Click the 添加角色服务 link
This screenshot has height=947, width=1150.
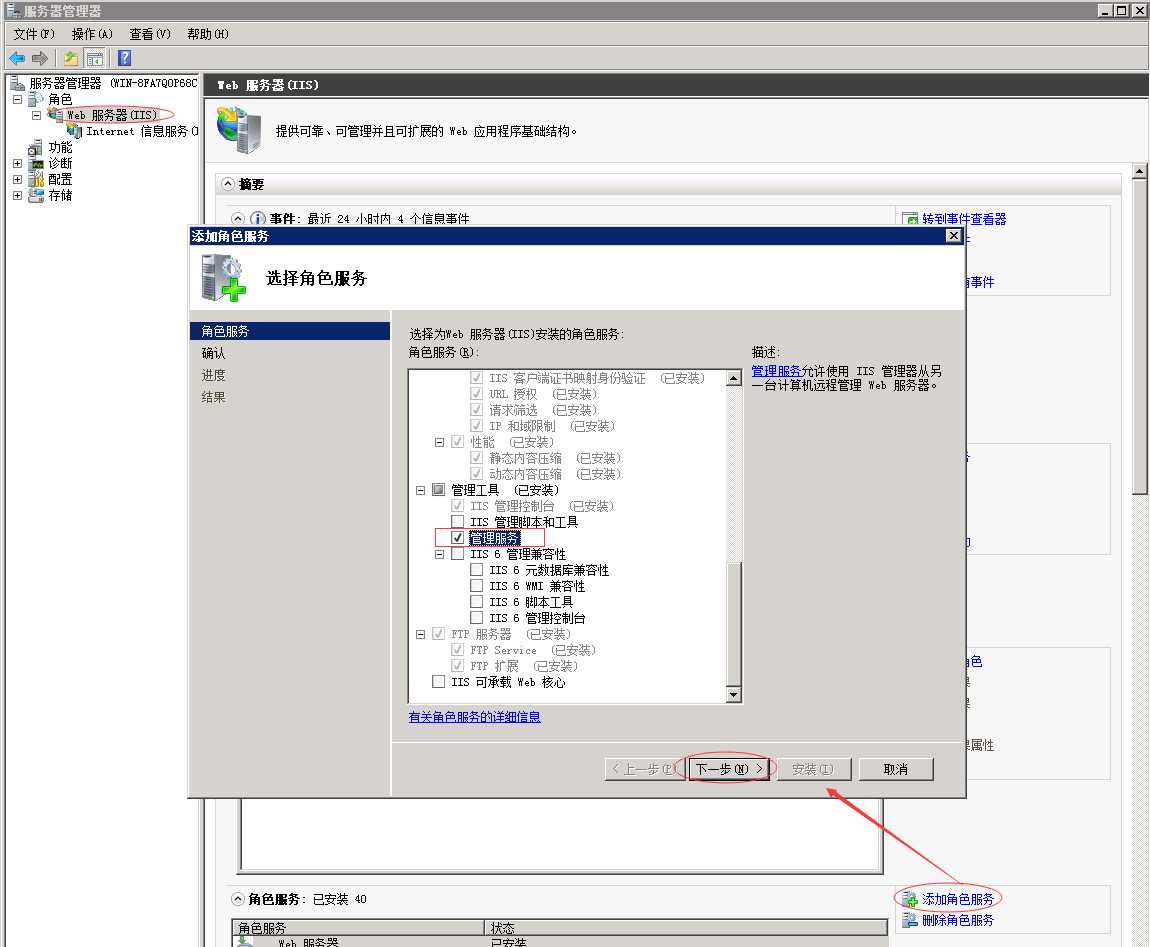pyautogui.click(x=958, y=899)
